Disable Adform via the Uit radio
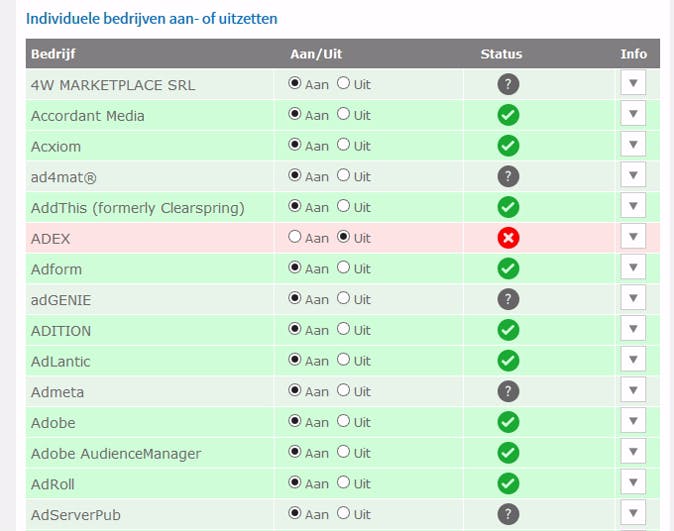 343,267
